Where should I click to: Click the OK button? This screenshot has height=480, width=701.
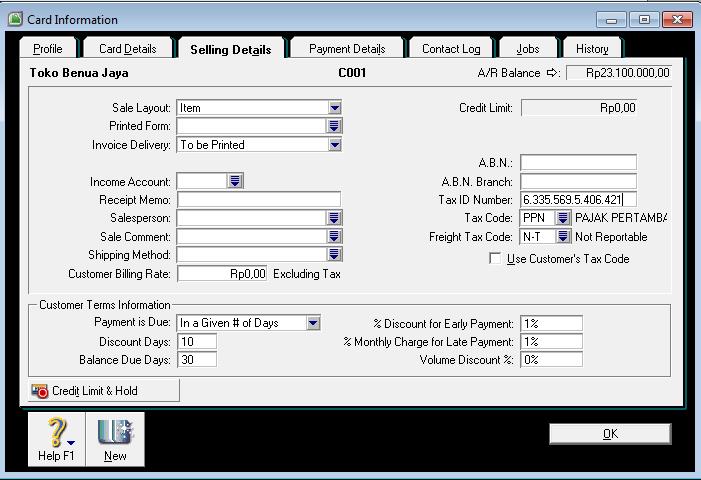pos(610,434)
